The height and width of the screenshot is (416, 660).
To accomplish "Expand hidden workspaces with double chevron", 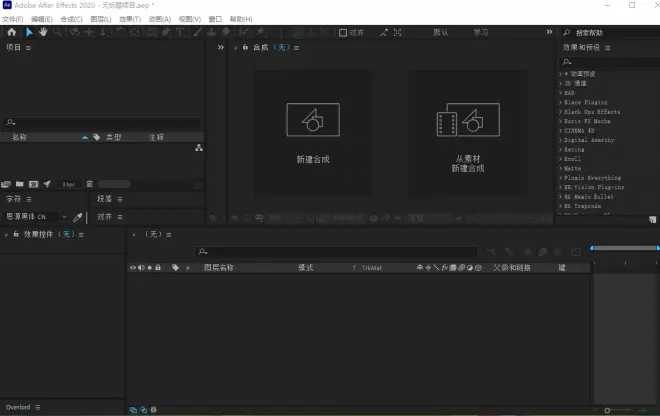I will tap(549, 32).
